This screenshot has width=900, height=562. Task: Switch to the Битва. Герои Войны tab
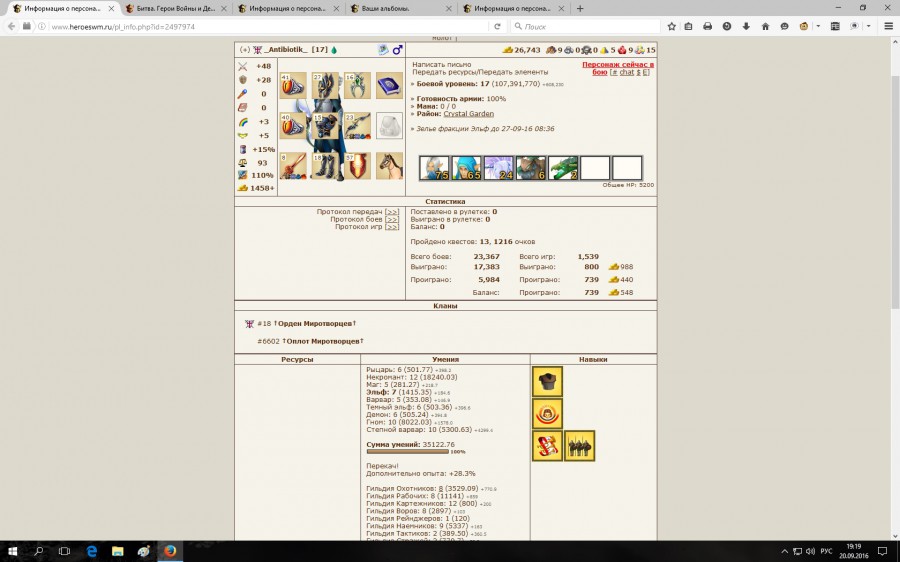pyautogui.click(x=176, y=8)
